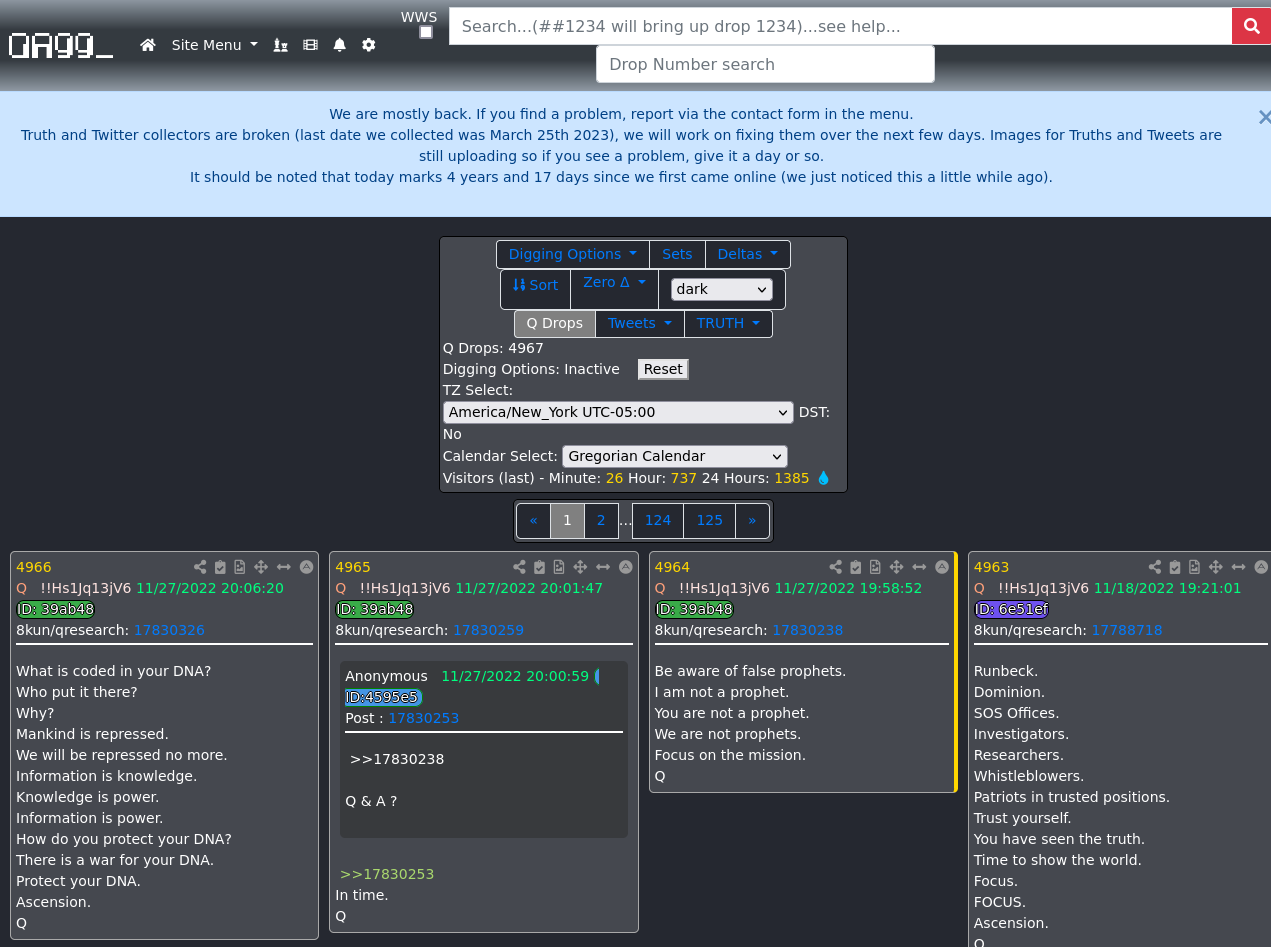Open post link 17830326
This screenshot has width=1271, height=947.
click(169, 630)
